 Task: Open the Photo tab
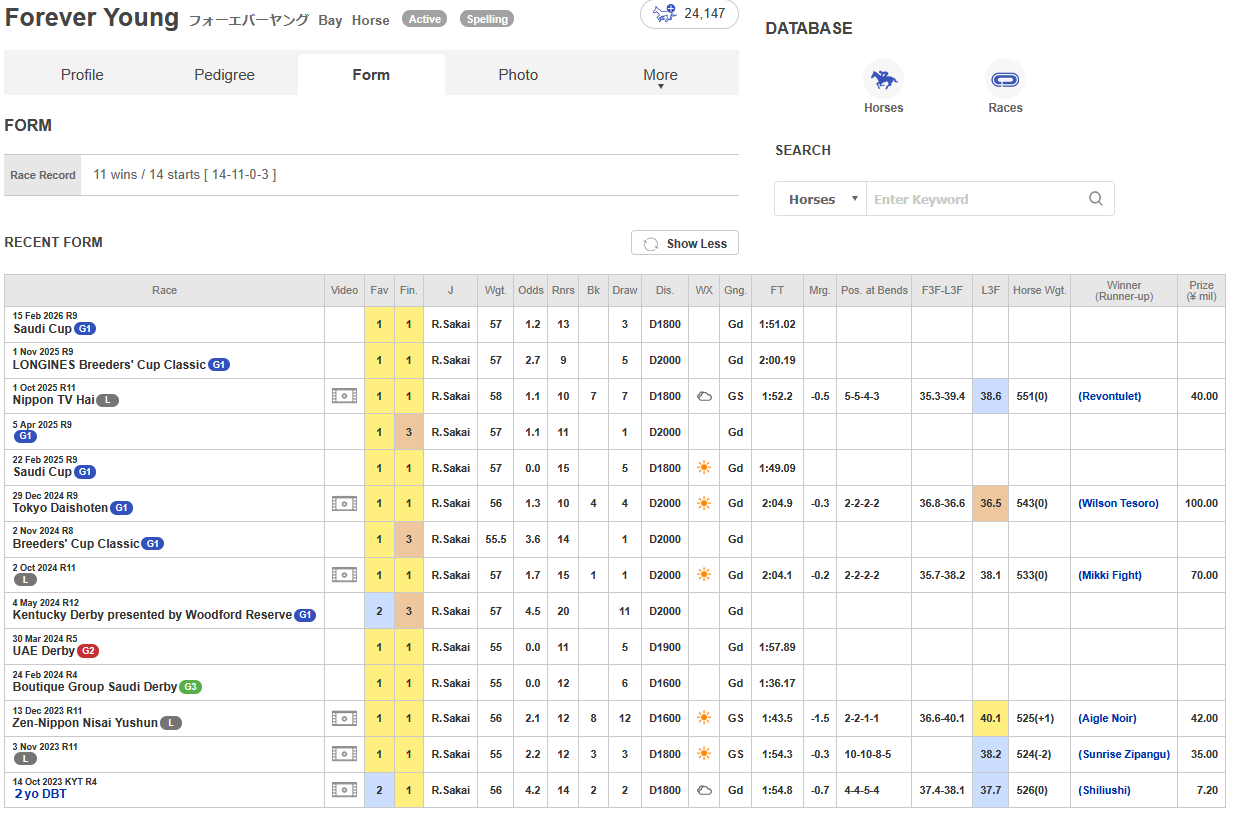[518, 75]
